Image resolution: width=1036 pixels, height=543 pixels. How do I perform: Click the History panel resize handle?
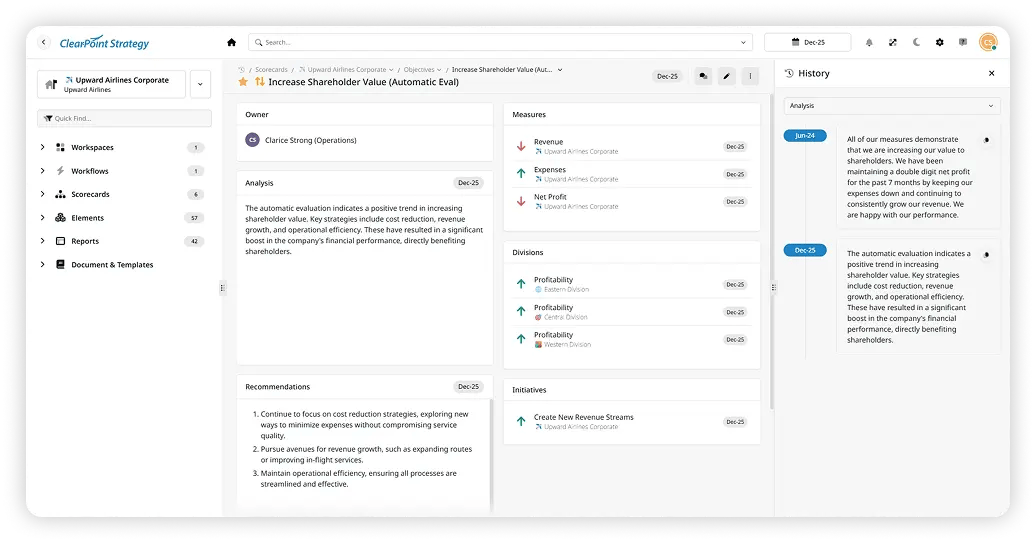coord(774,287)
